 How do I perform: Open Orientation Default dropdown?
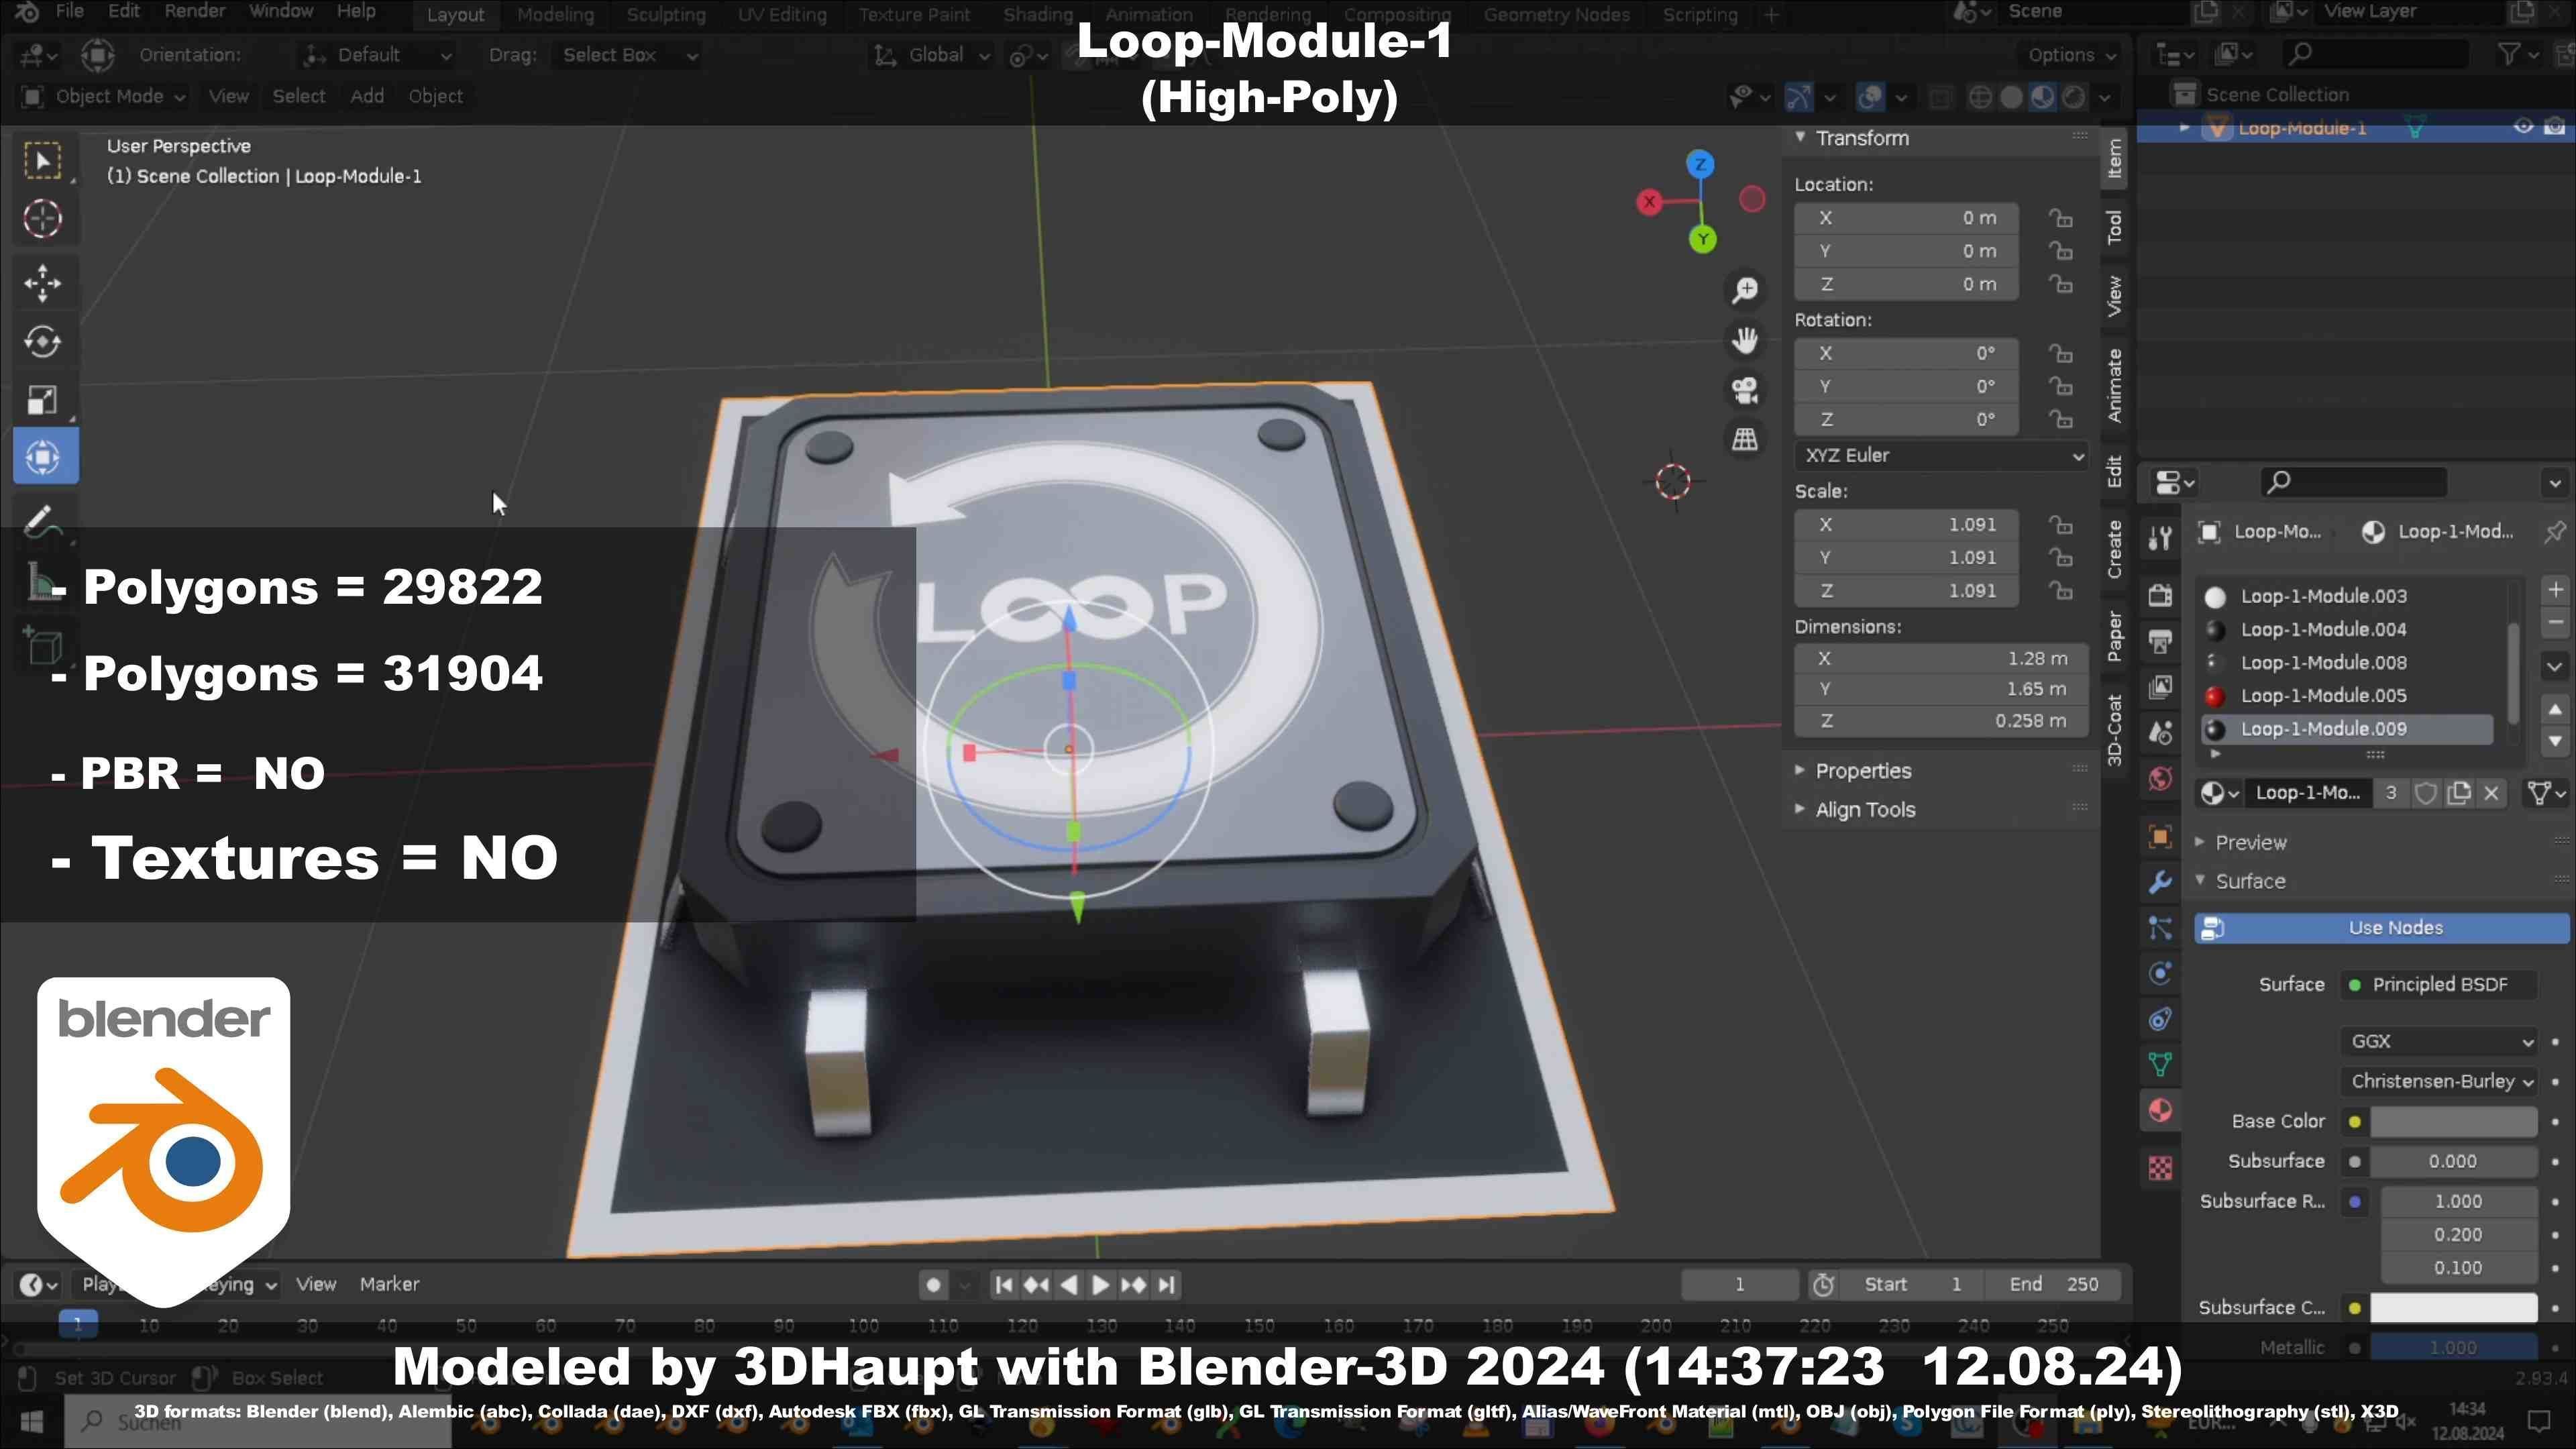(x=378, y=55)
